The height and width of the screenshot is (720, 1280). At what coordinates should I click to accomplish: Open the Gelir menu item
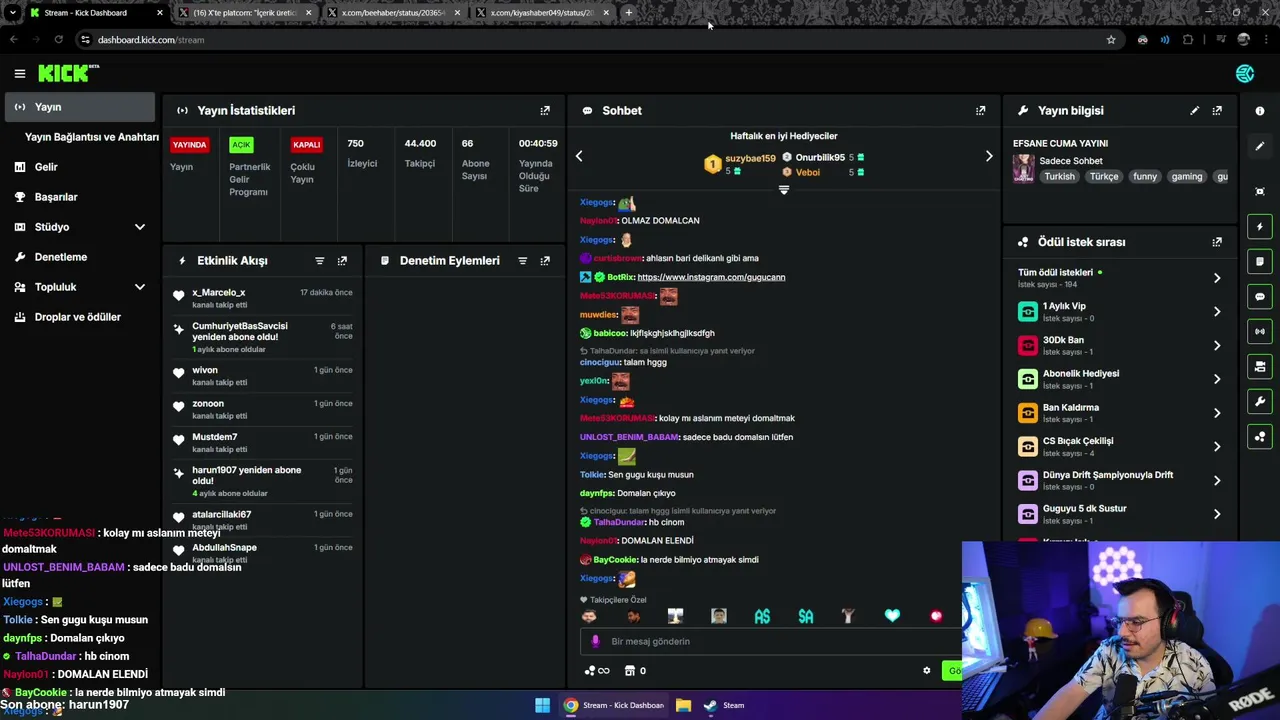click(80, 167)
